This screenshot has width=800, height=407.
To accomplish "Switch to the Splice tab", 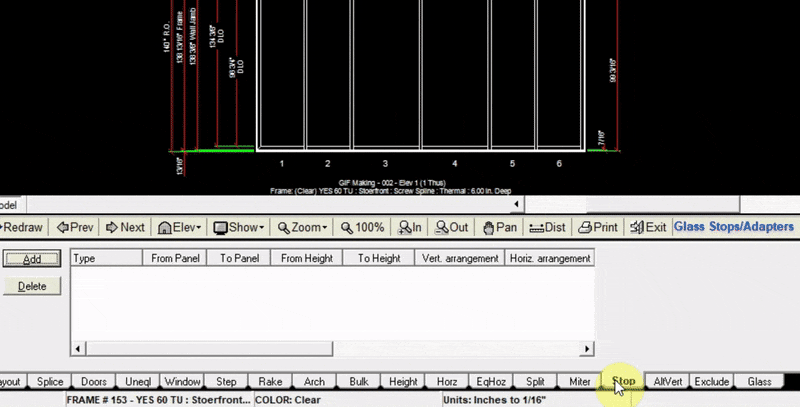I will point(50,381).
